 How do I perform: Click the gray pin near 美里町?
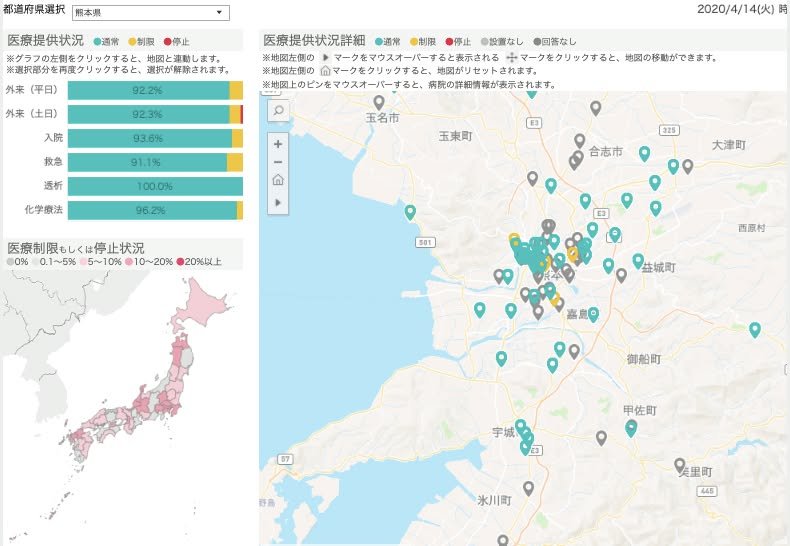click(x=680, y=465)
